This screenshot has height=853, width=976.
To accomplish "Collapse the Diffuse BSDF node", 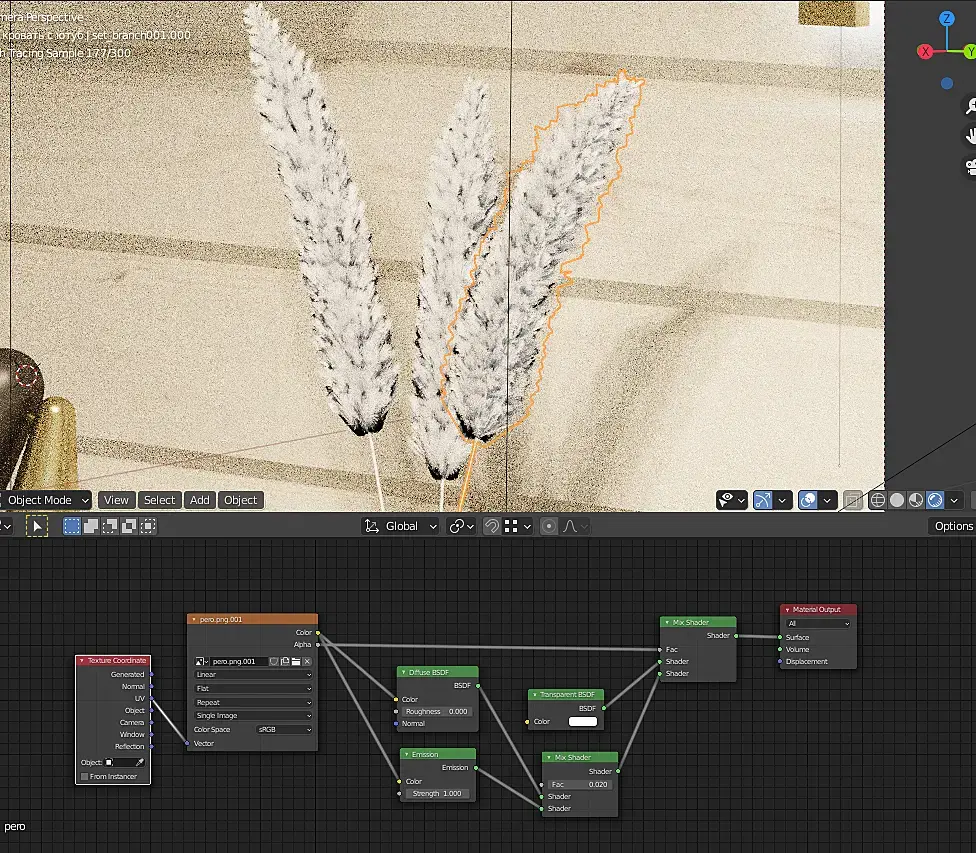I will [403, 672].
